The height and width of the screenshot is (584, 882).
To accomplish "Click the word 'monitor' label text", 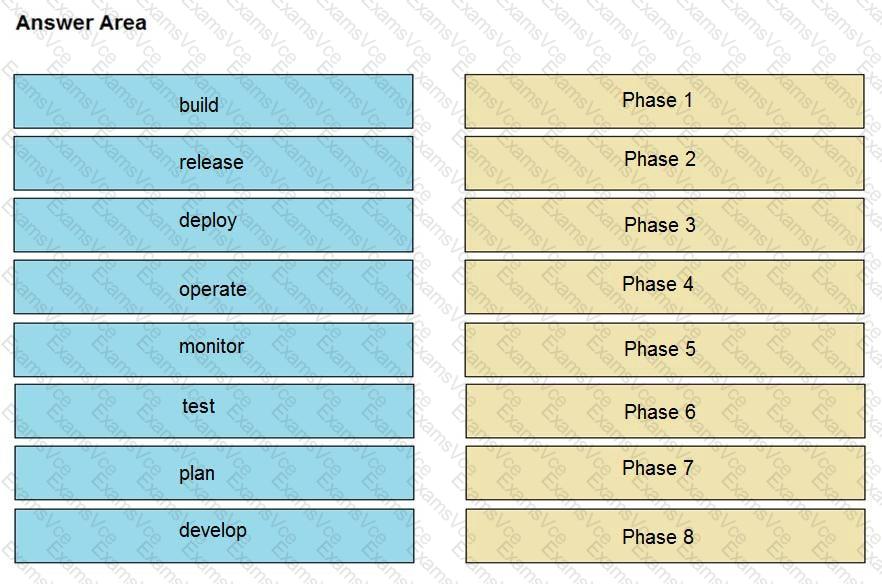I will click(212, 346).
